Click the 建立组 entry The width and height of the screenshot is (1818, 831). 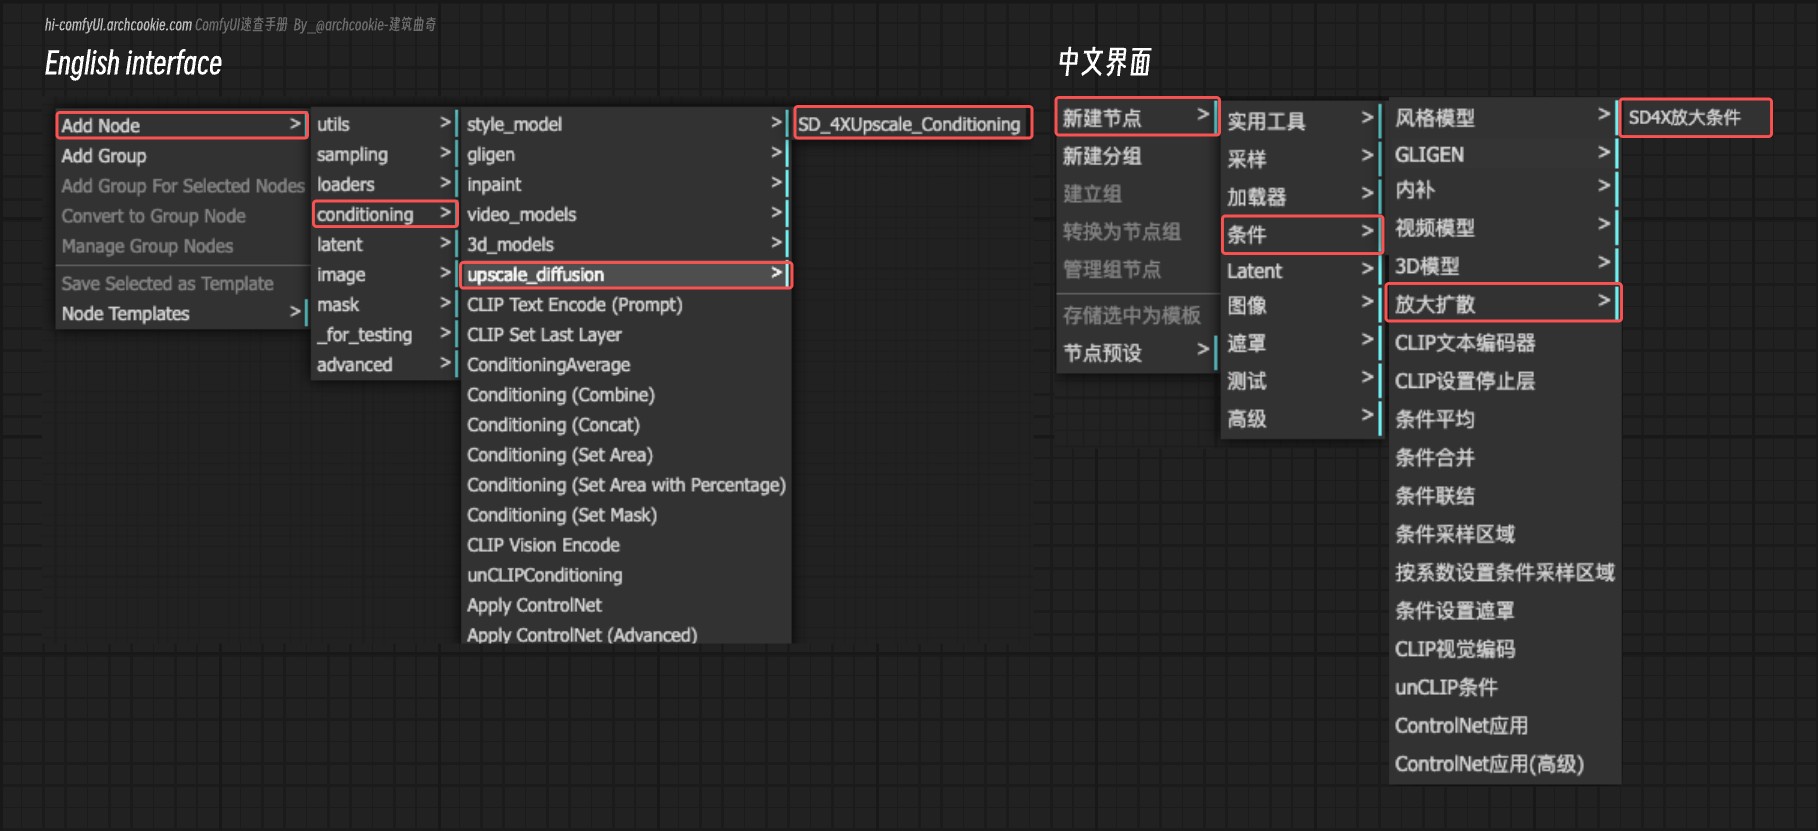click(x=1137, y=194)
